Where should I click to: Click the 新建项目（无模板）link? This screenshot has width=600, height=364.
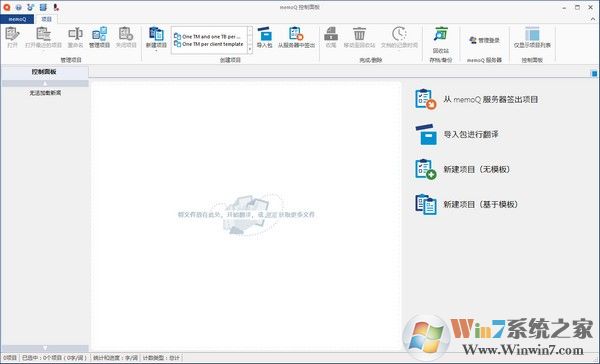click(477, 169)
